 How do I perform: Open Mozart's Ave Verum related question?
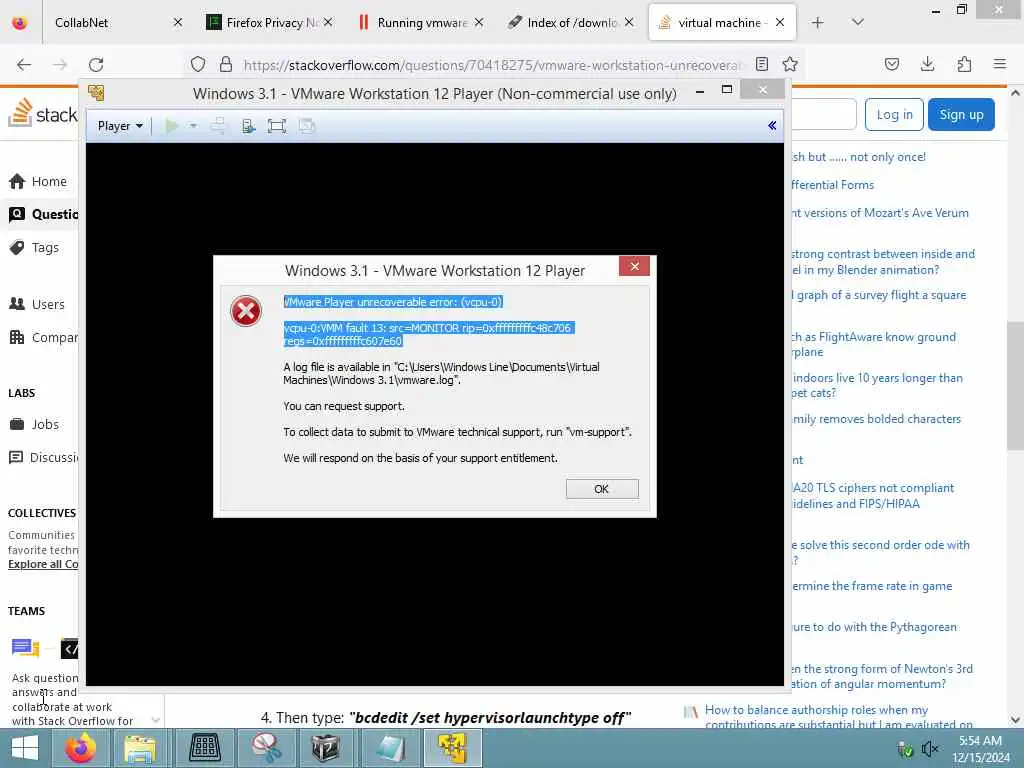(880, 213)
